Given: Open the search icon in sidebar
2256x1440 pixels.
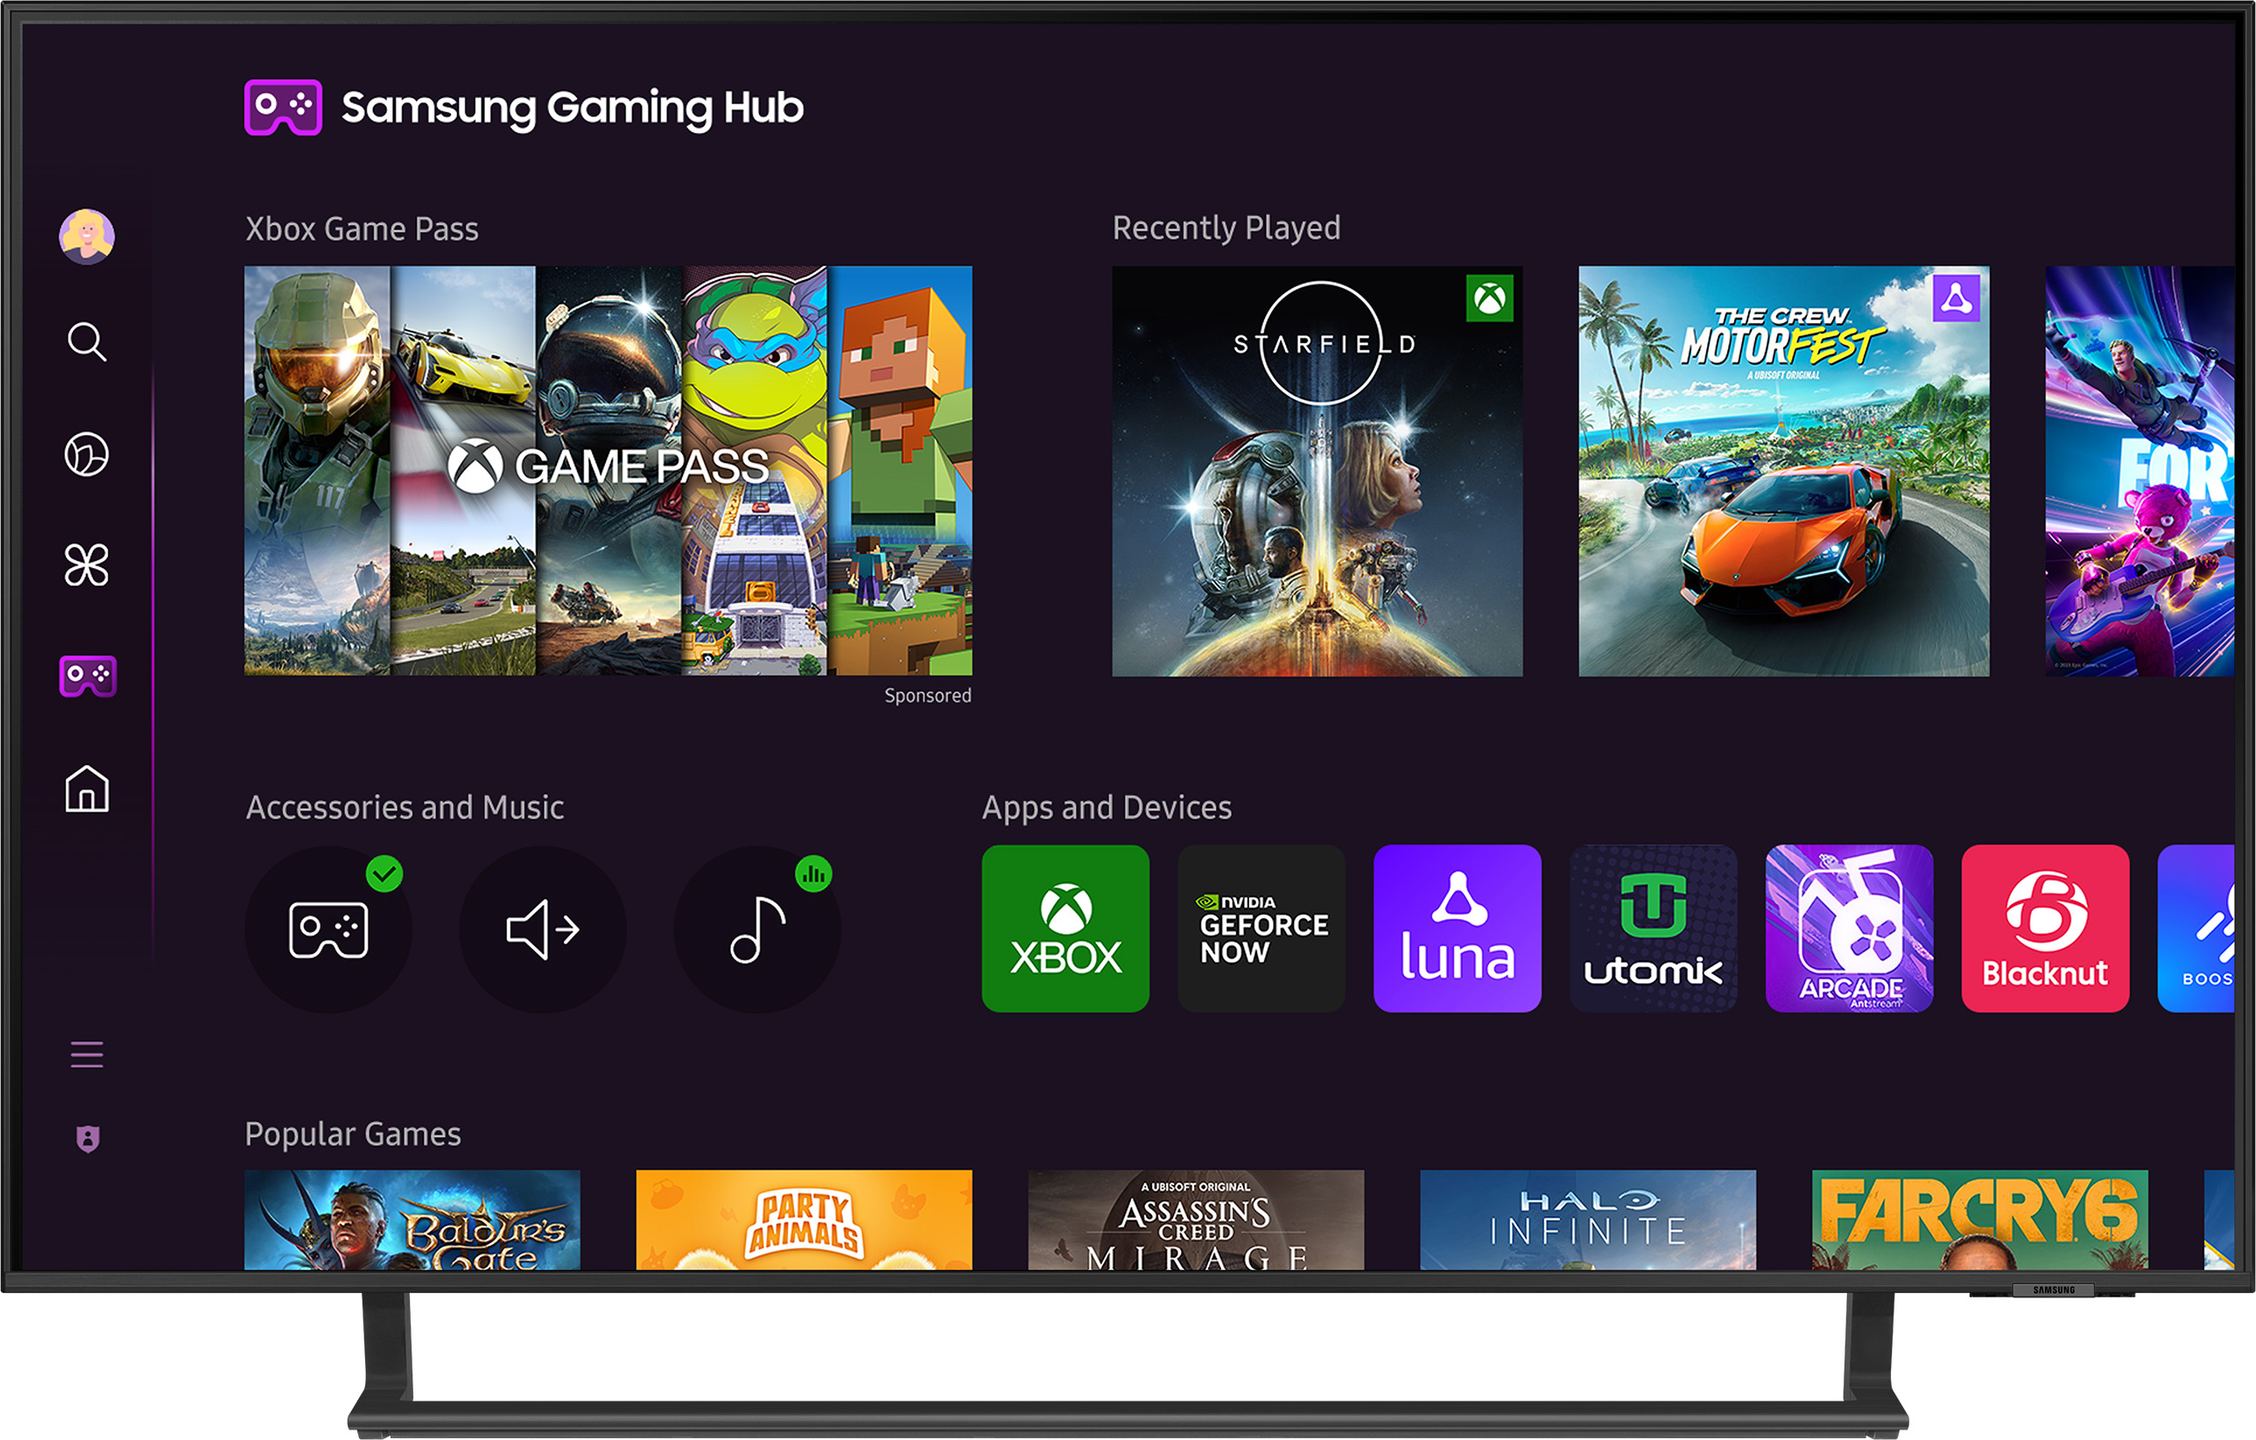Looking at the screenshot, I should click(87, 342).
